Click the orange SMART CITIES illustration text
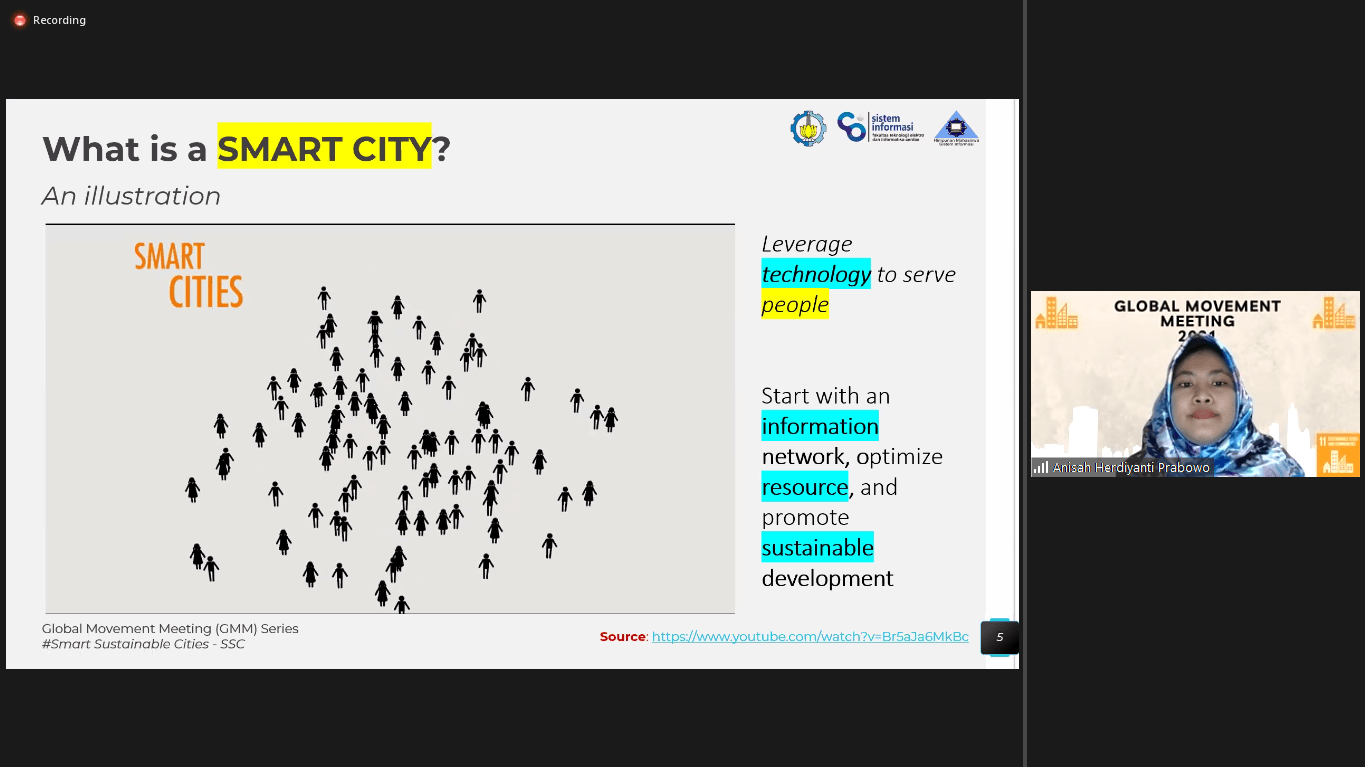This screenshot has height=767, width=1365. point(189,274)
